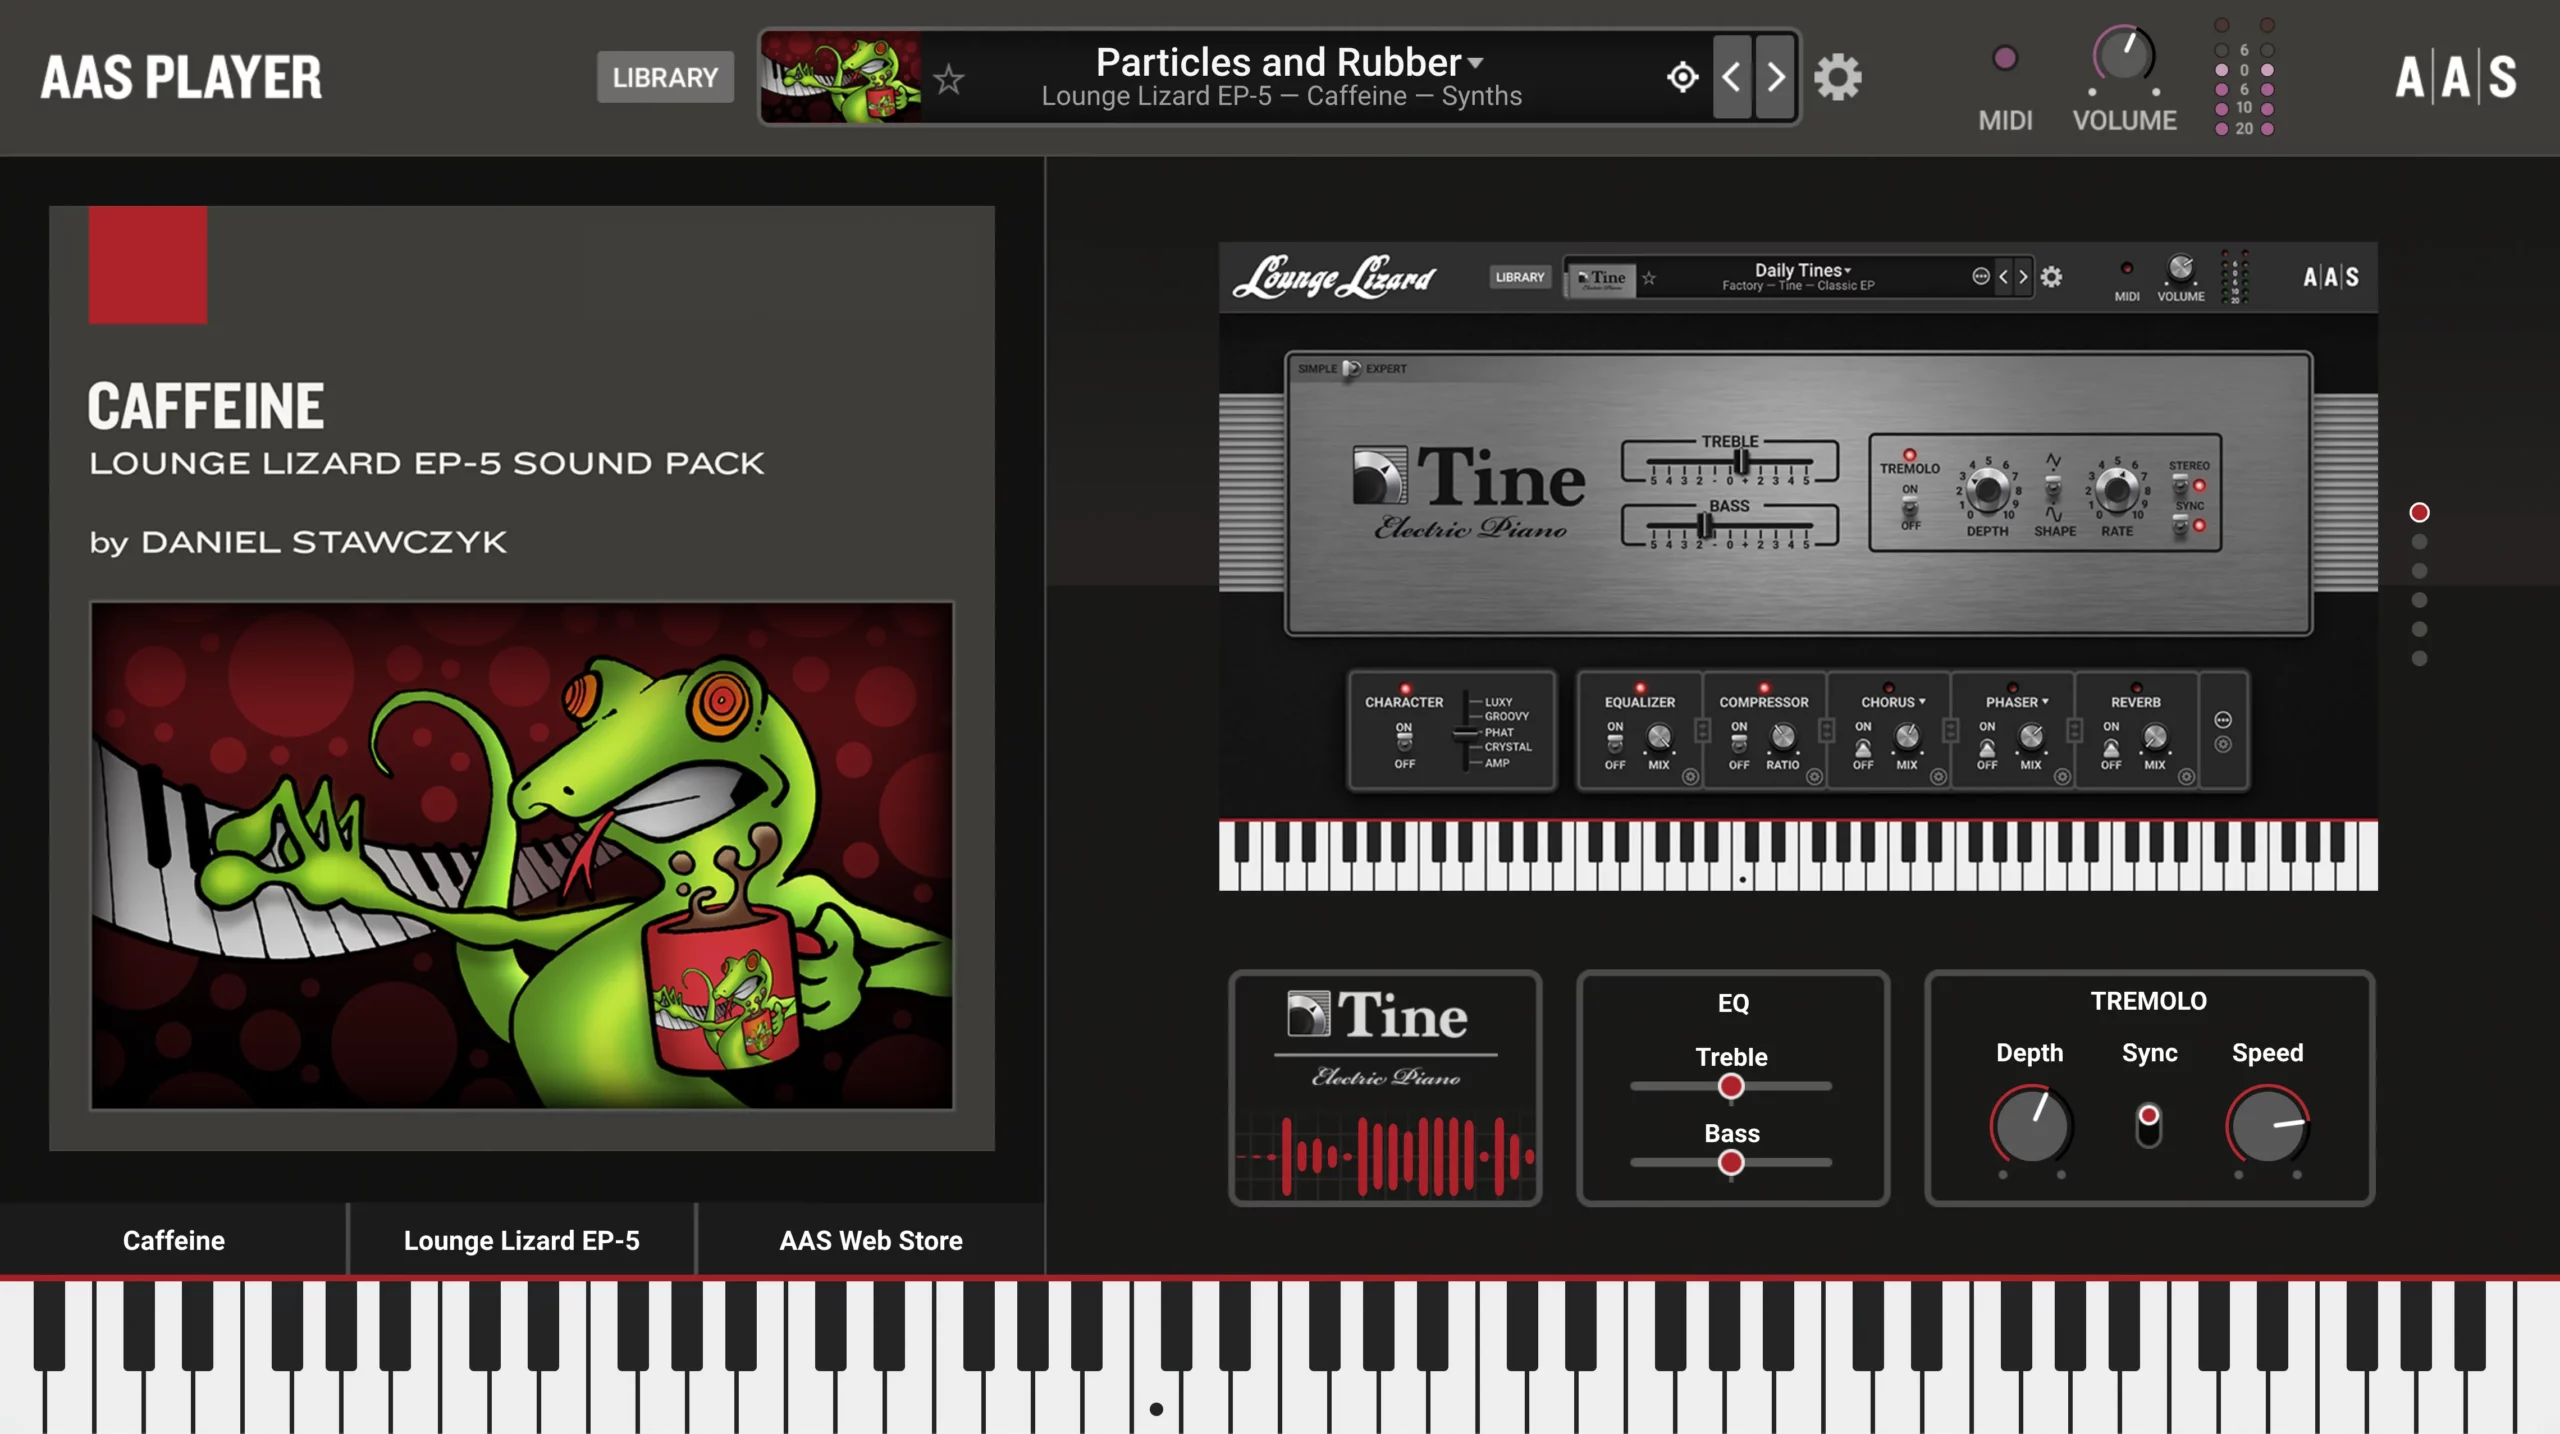Click the Tine Electric Piano waveform panel
The width and height of the screenshot is (2560, 1434).
pos(1385,1088)
